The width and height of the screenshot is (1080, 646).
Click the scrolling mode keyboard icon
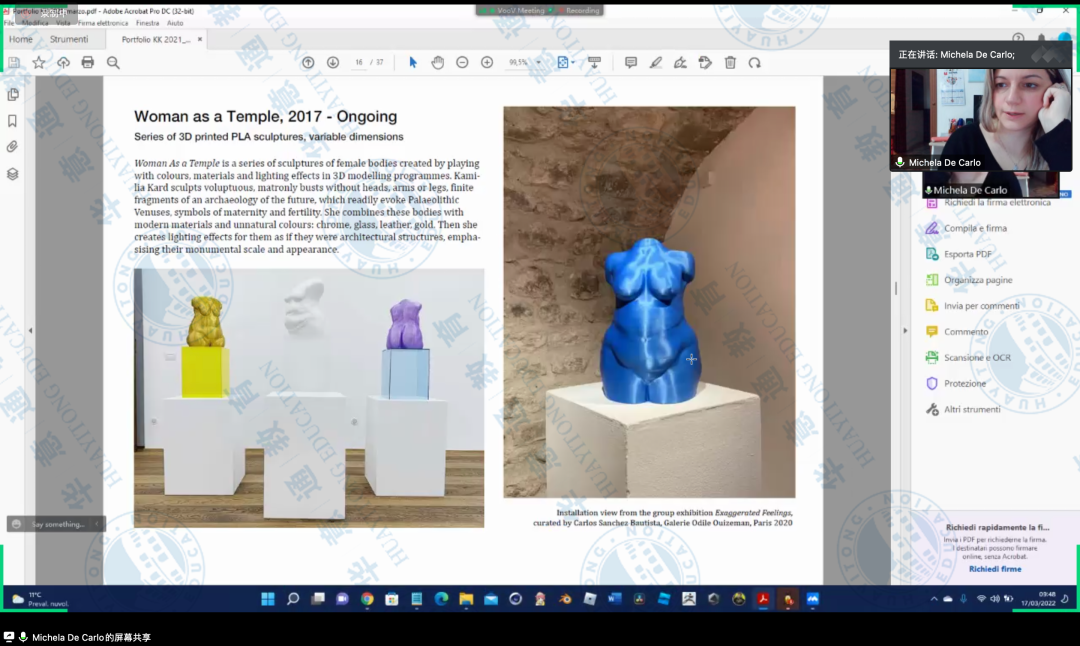pyautogui.click(x=594, y=63)
